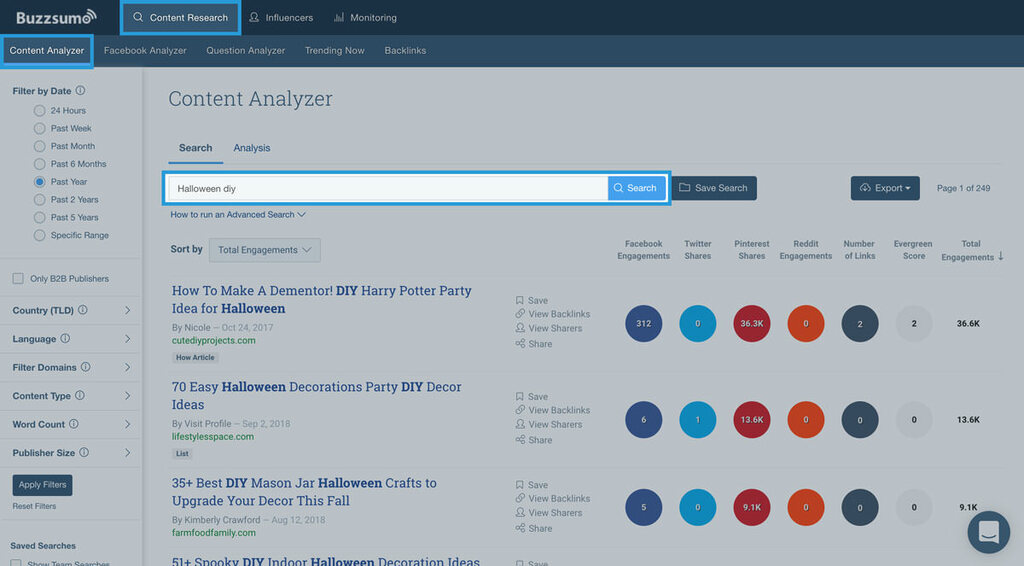
Task: Open the Export dropdown menu
Action: pos(885,188)
